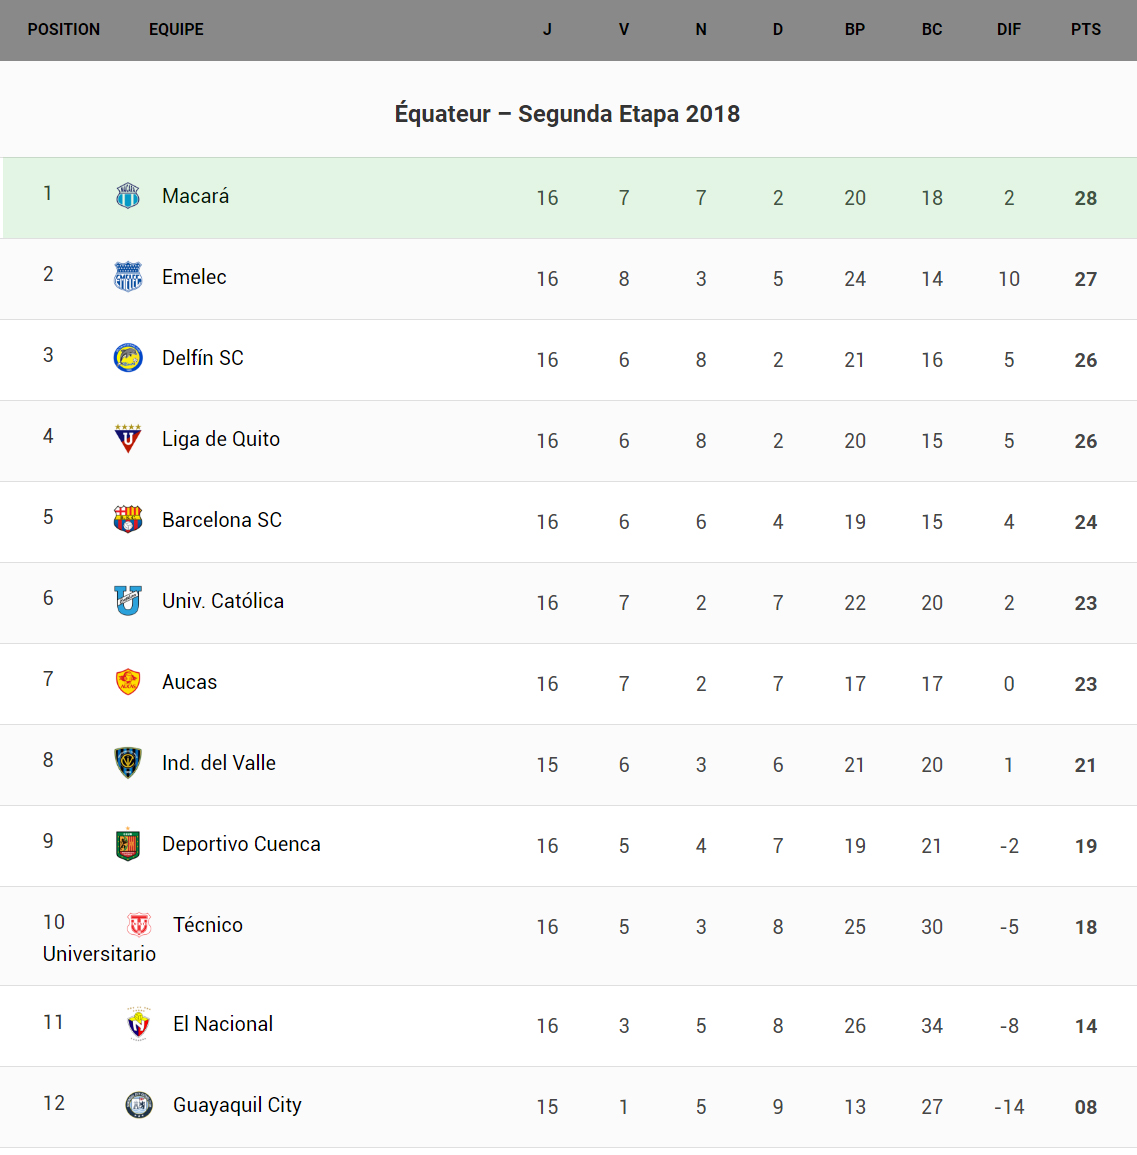Click the Aucas orange crest

click(x=128, y=682)
